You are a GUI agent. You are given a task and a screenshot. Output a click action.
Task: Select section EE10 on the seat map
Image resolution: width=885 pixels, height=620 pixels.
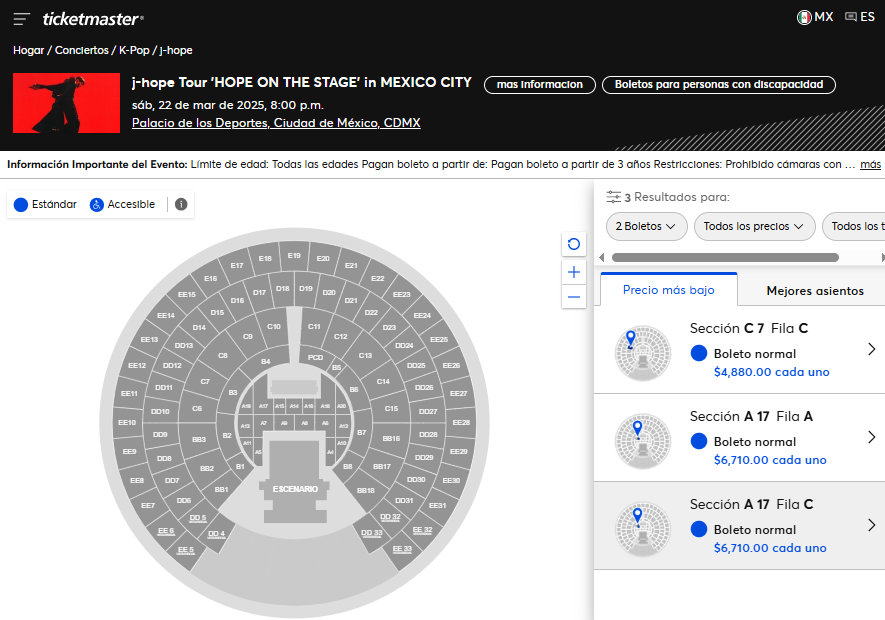[127, 422]
